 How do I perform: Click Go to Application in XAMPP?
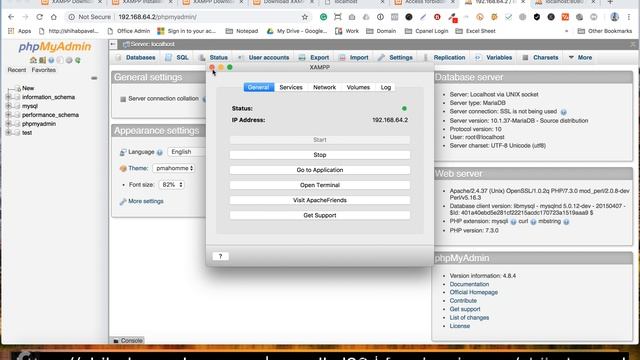(320, 170)
